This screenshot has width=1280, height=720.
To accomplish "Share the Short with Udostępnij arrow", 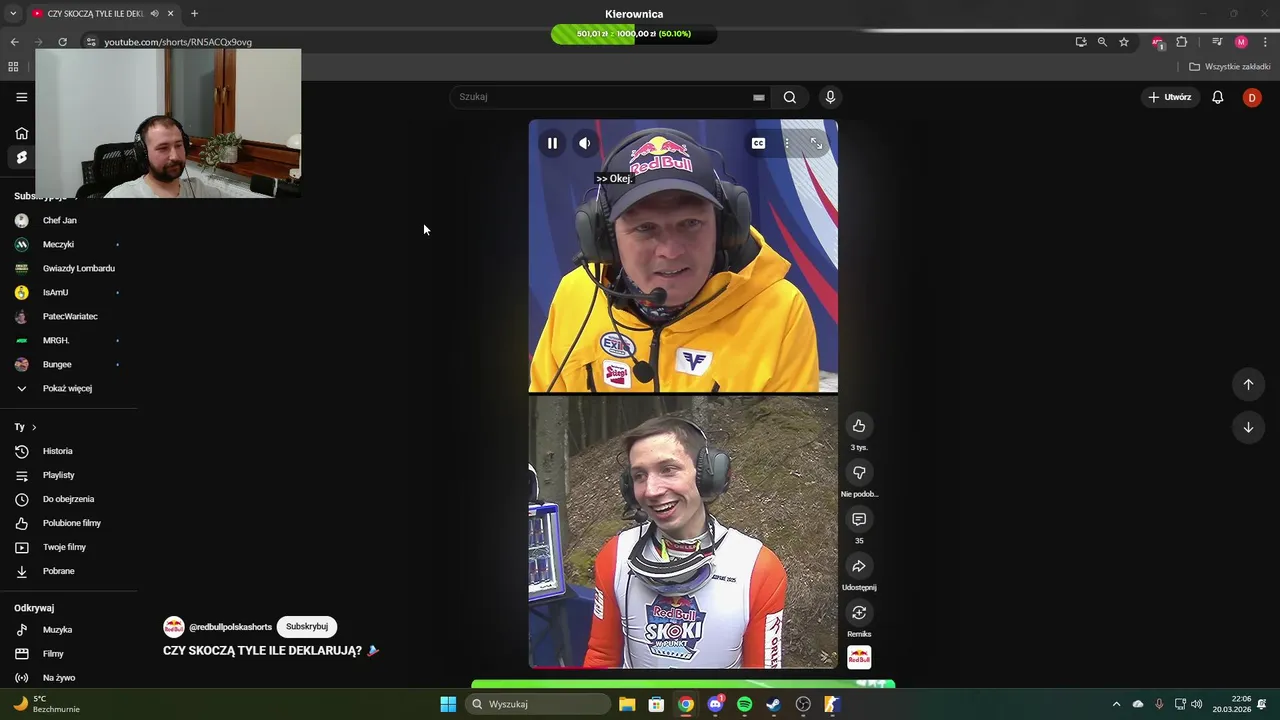I will 859,566.
